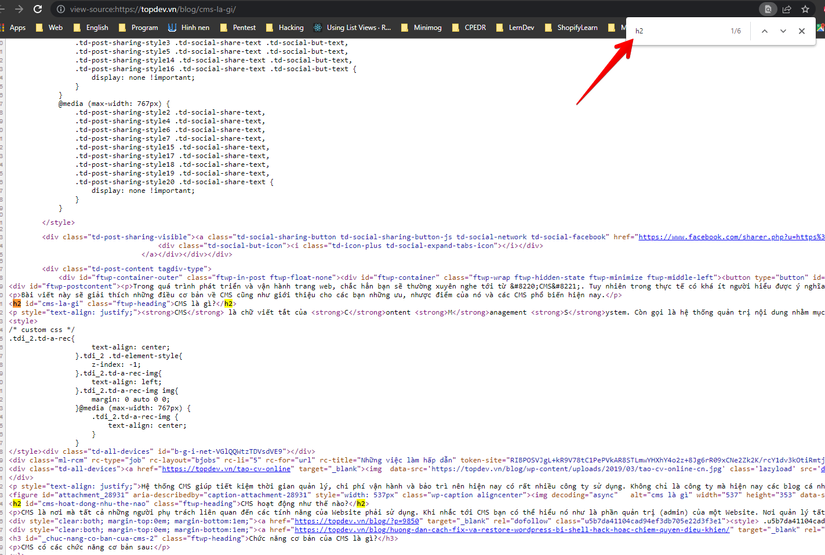The image size is (825, 555).
Task: Open the huong-dan-cach-fix-va-restore-wordpress link
Action: pos(512,530)
